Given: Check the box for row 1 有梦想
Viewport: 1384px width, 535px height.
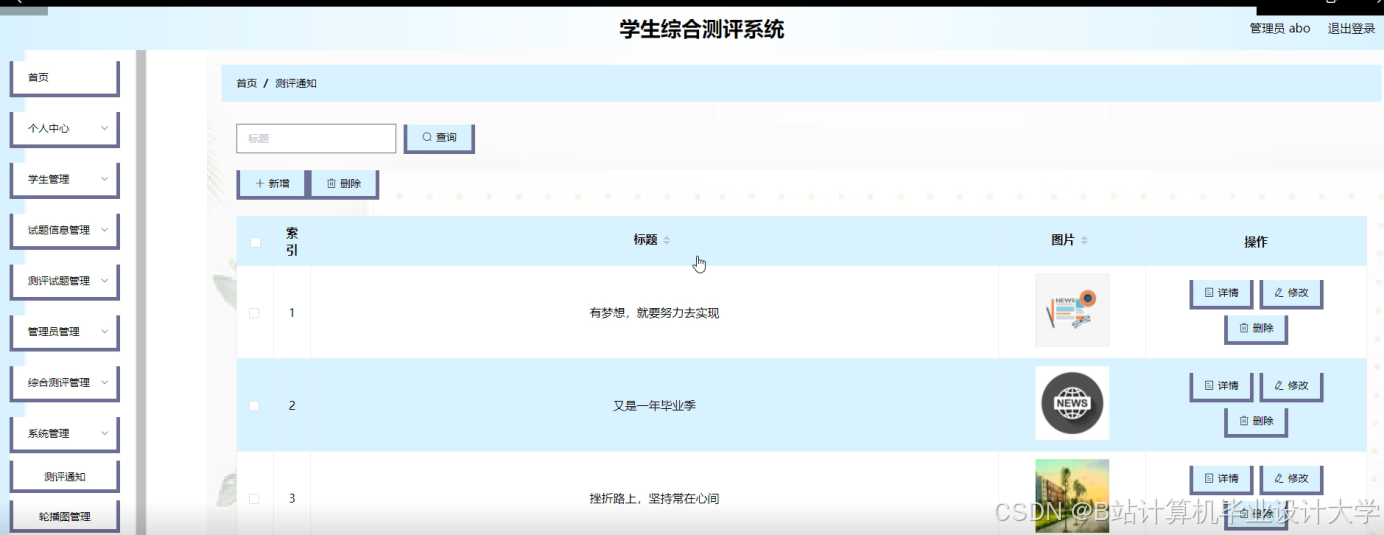Looking at the screenshot, I should [x=254, y=313].
